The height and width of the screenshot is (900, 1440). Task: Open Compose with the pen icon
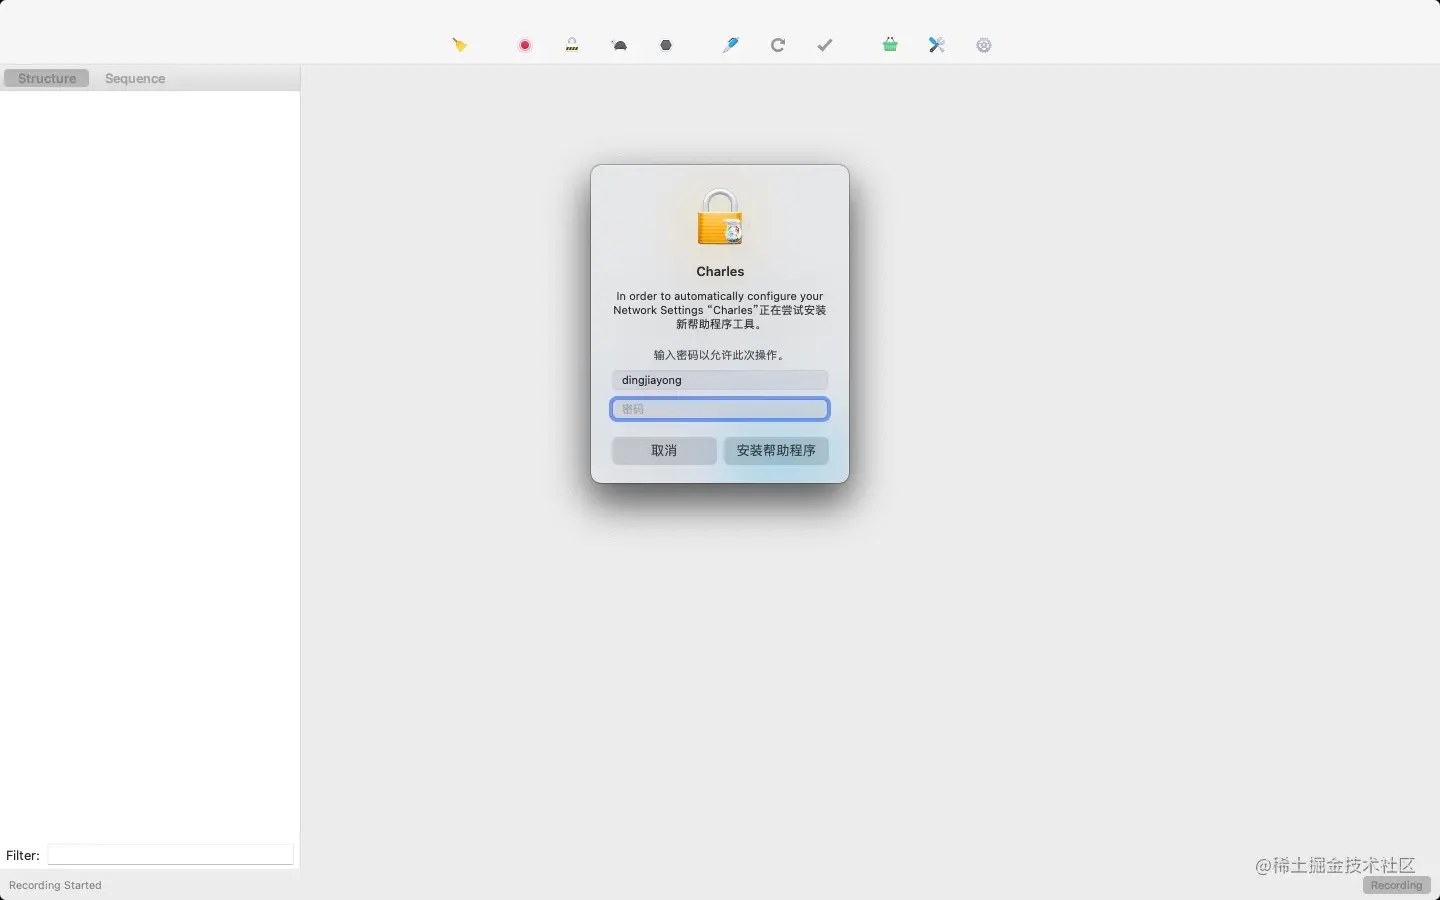[x=731, y=45]
